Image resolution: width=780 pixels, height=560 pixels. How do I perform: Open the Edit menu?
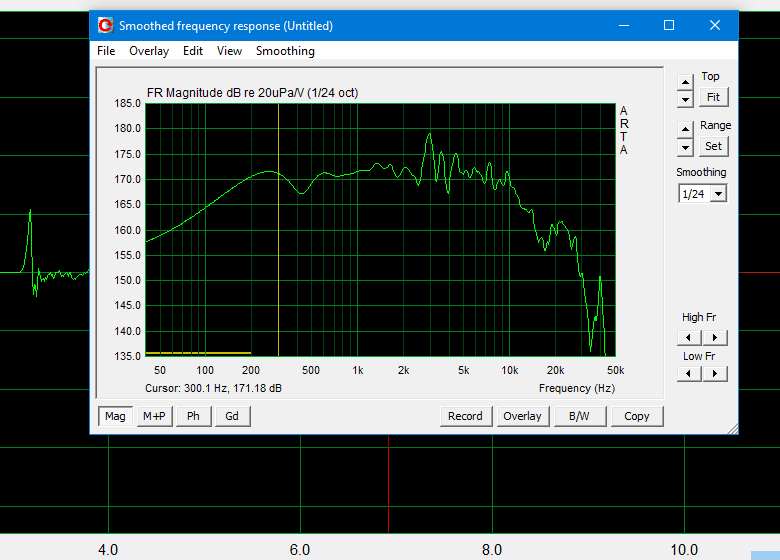193,51
